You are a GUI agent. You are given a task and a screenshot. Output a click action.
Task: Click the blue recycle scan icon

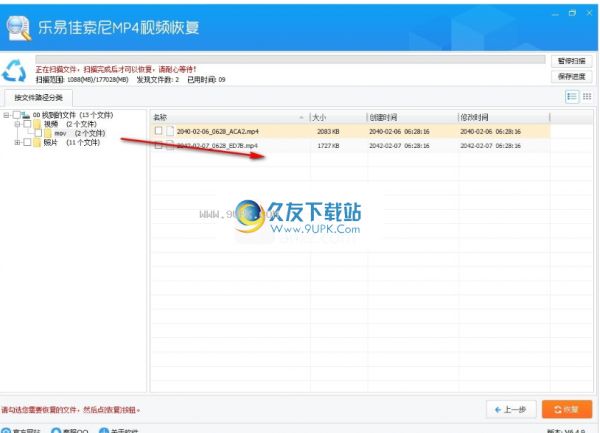14,71
